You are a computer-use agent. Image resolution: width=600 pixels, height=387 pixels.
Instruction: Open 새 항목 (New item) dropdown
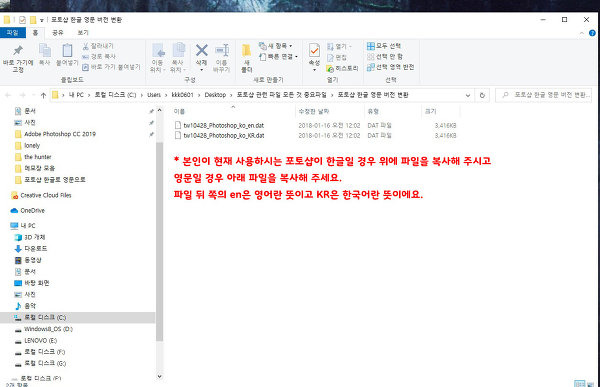pyautogui.click(x=276, y=46)
